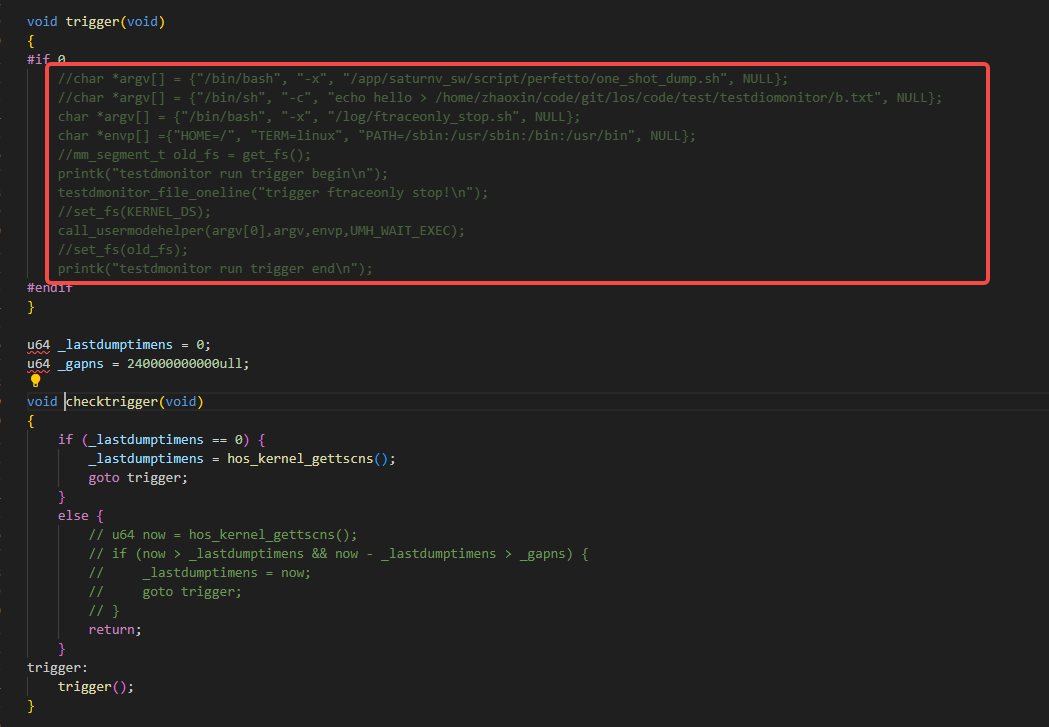Click the commented line containing 'echo hello'
Viewport: 1049px width, 727px height.
[x=500, y=98]
